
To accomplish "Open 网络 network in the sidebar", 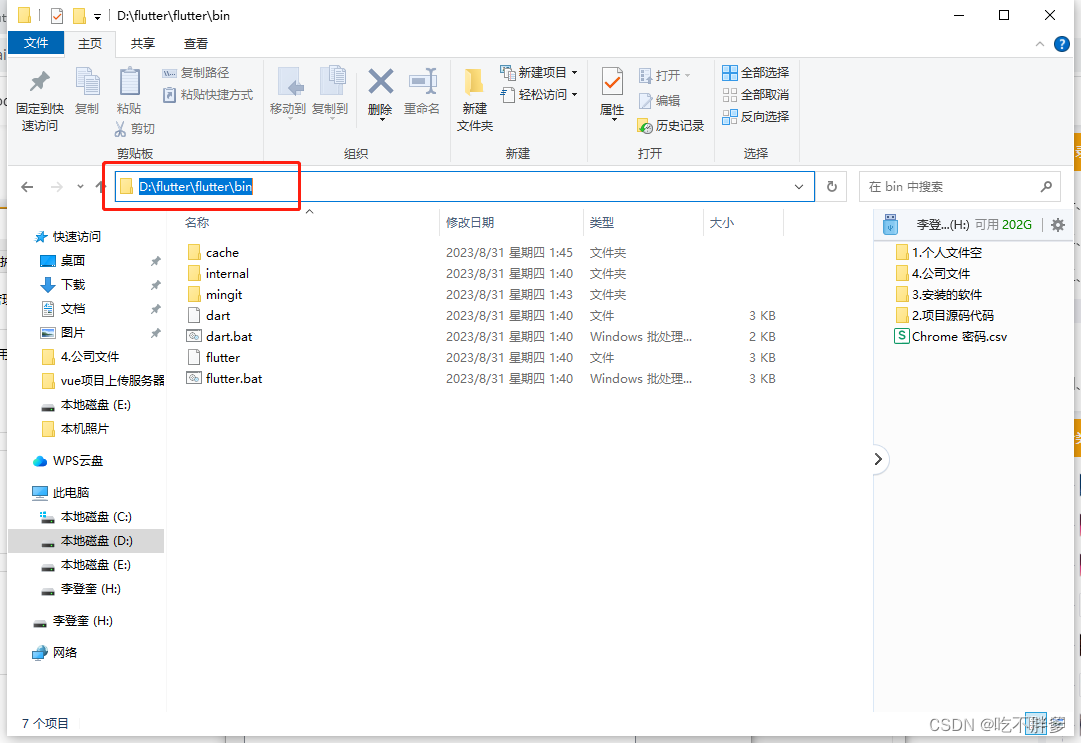I will [54, 653].
